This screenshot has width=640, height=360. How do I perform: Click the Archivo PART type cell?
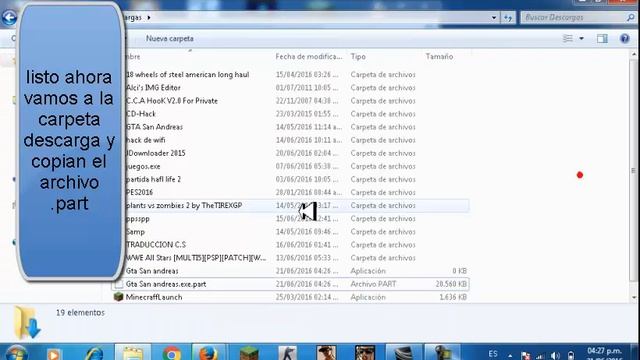373,284
